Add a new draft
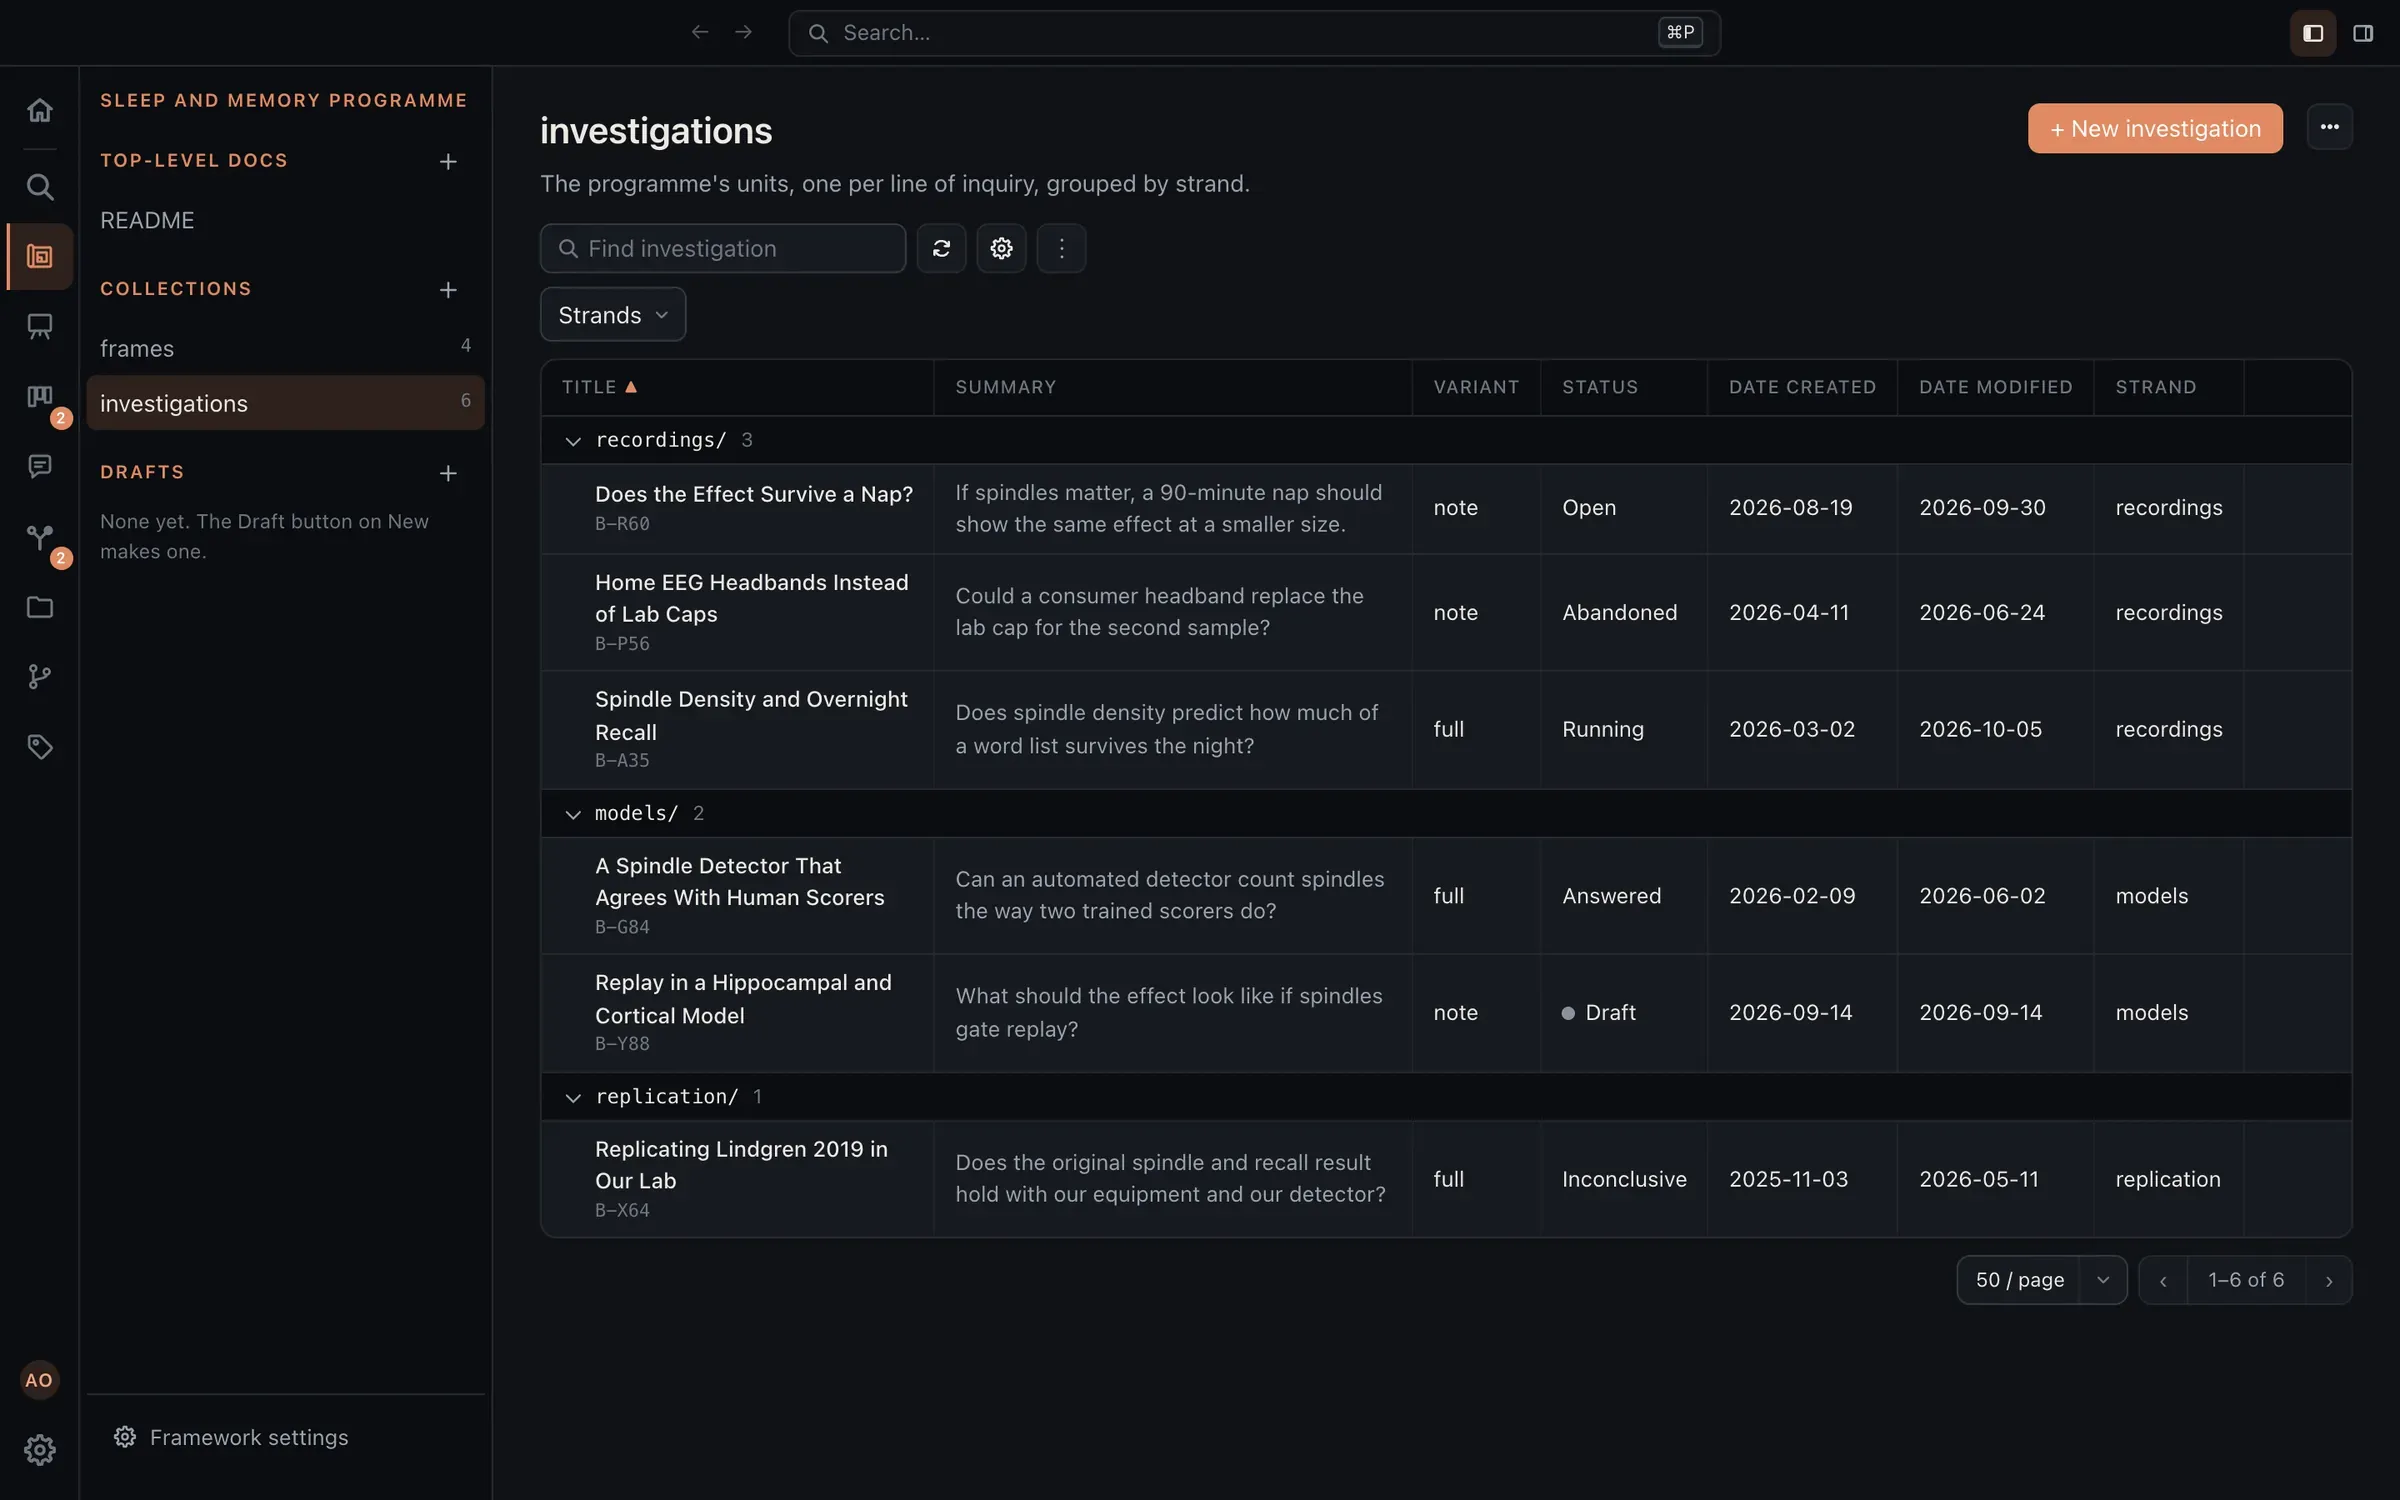The width and height of the screenshot is (2400, 1500). (448, 473)
